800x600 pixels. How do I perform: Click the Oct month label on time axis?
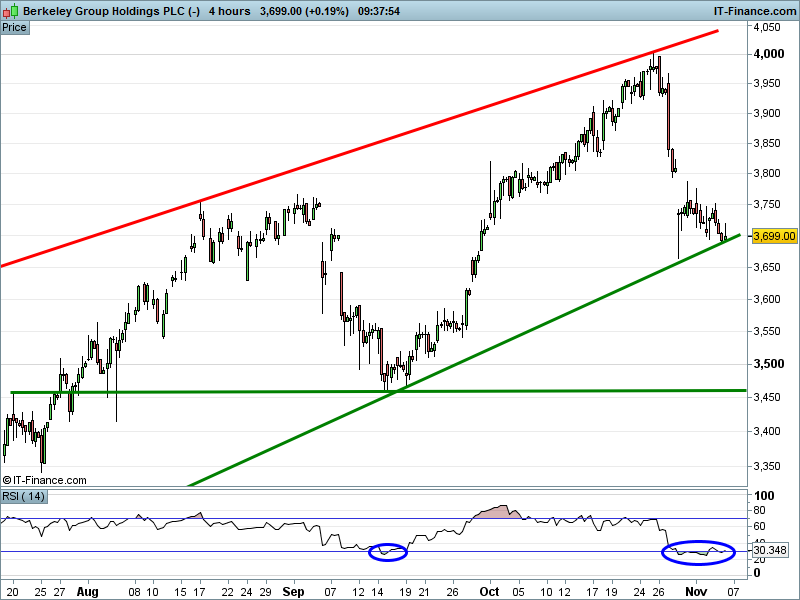pos(489,592)
